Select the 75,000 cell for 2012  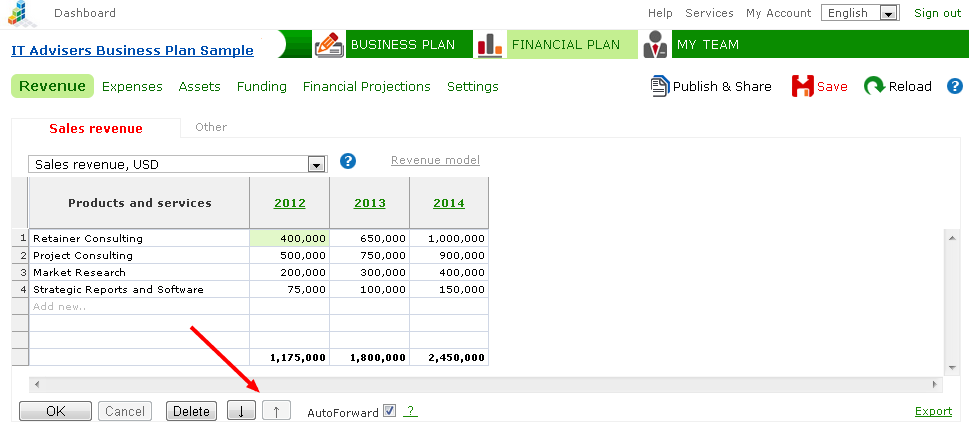pyautogui.click(x=289, y=289)
